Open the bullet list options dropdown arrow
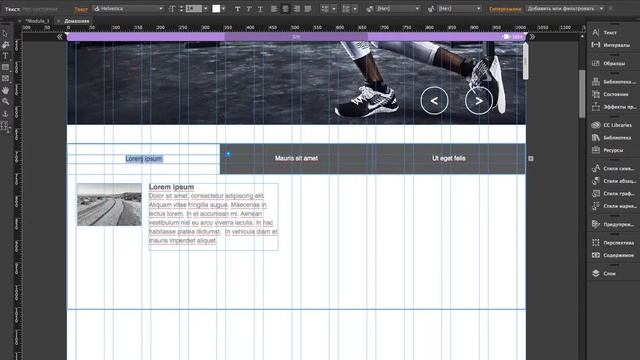 pos(334,9)
